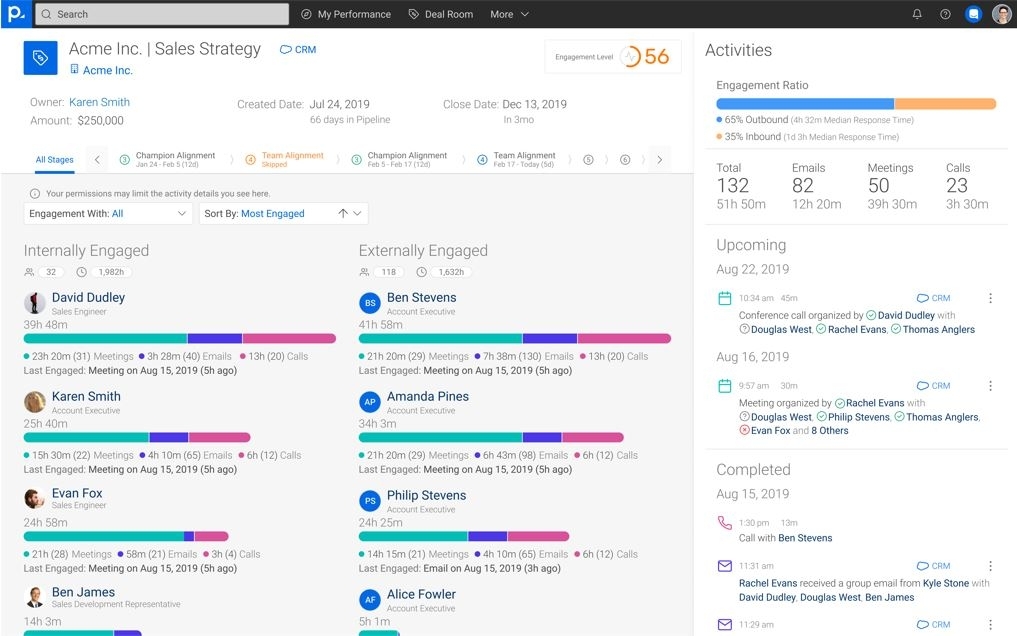Click into the Search field
Viewport: 1017px width, 636px height.
[x=162, y=14]
